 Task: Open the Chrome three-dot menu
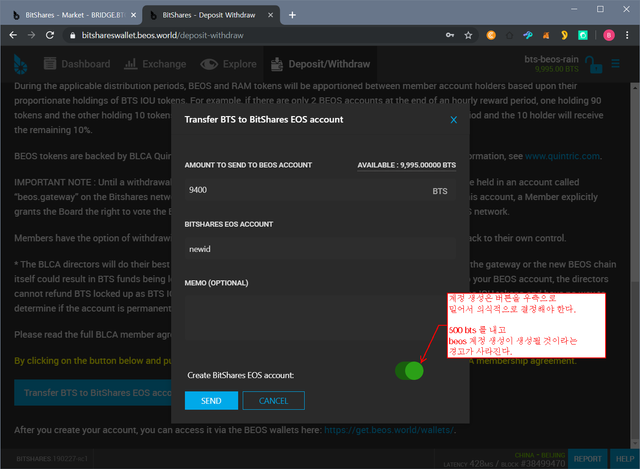(627, 36)
